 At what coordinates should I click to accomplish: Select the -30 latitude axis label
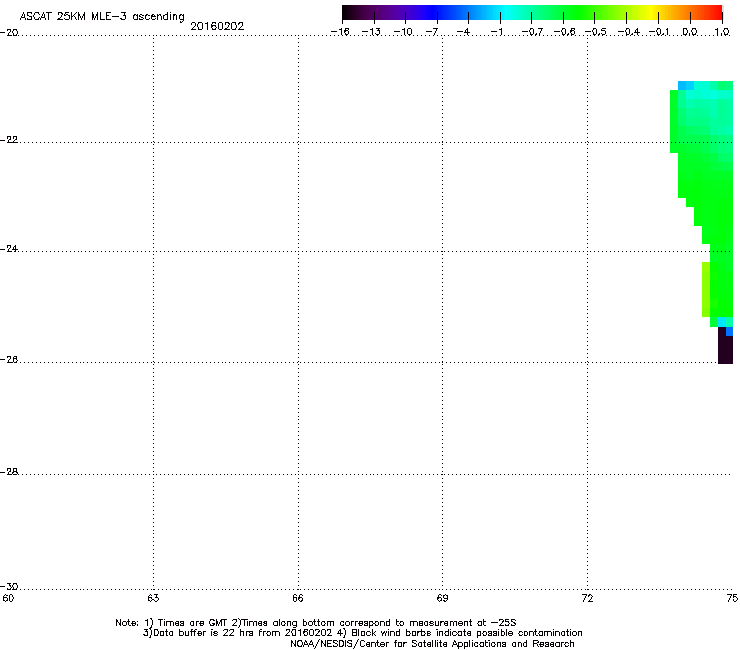9,586
